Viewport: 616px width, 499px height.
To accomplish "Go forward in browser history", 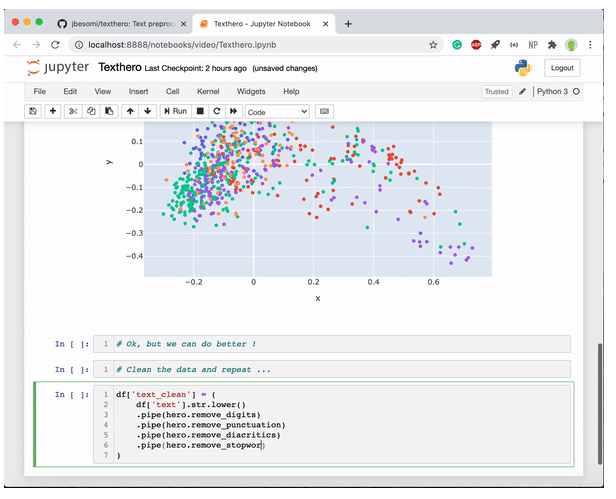I will (36, 45).
